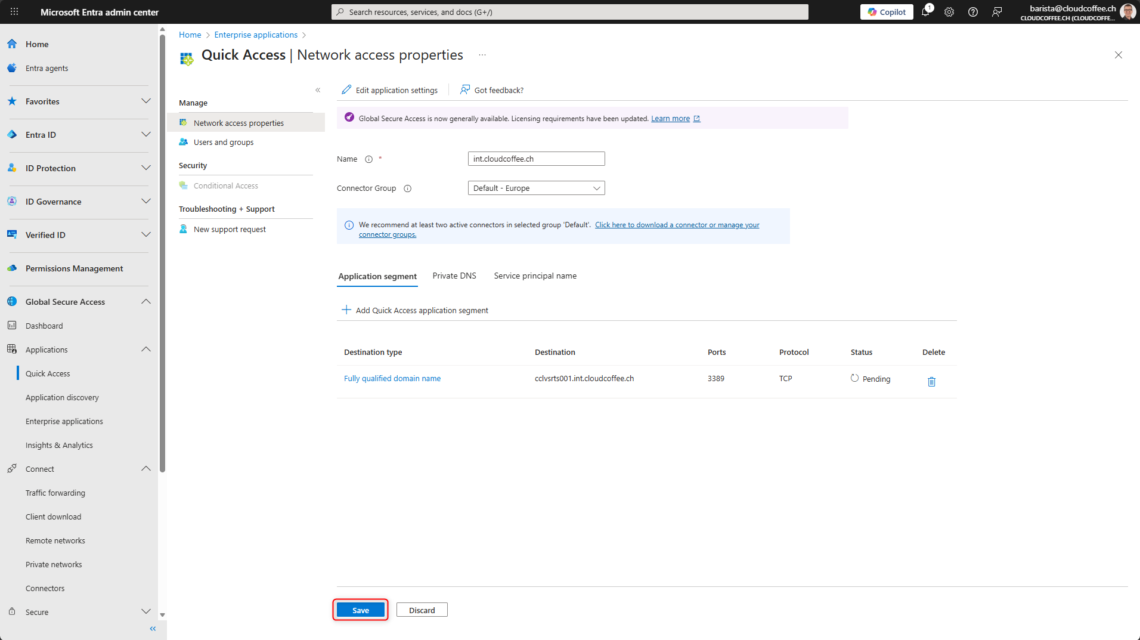Click the Pending status spinner icon
This screenshot has height=640, width=1140.
855,378
